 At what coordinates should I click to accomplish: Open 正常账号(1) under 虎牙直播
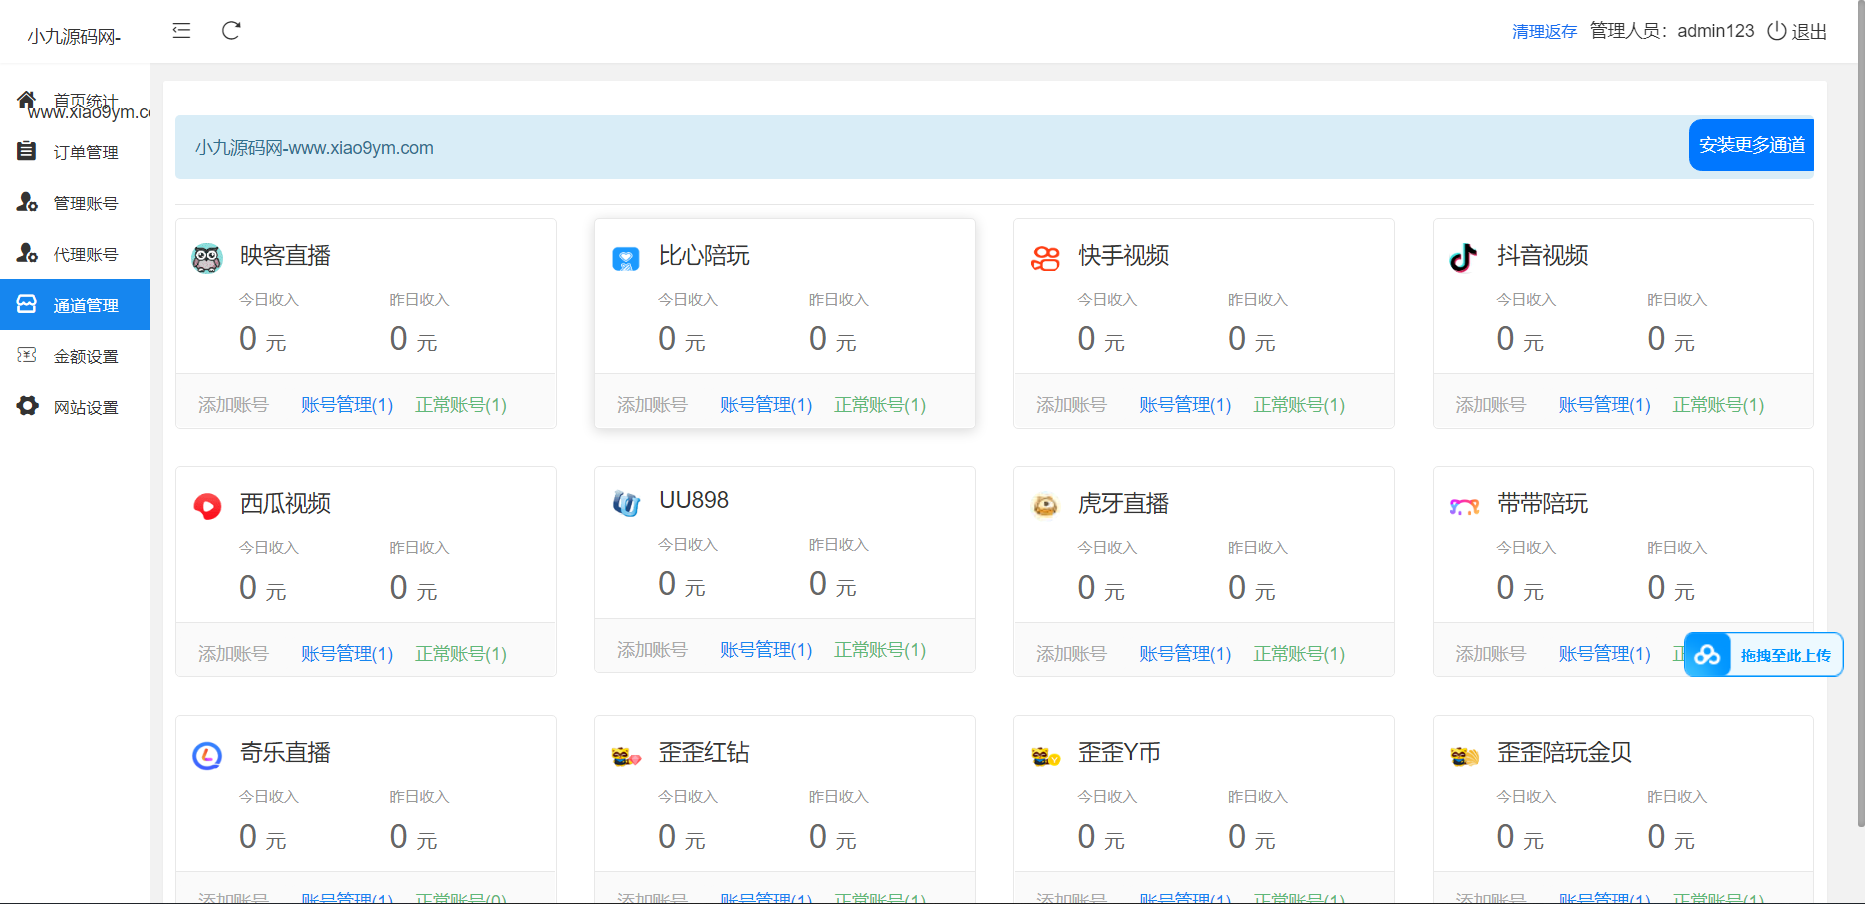(1299, 654)
